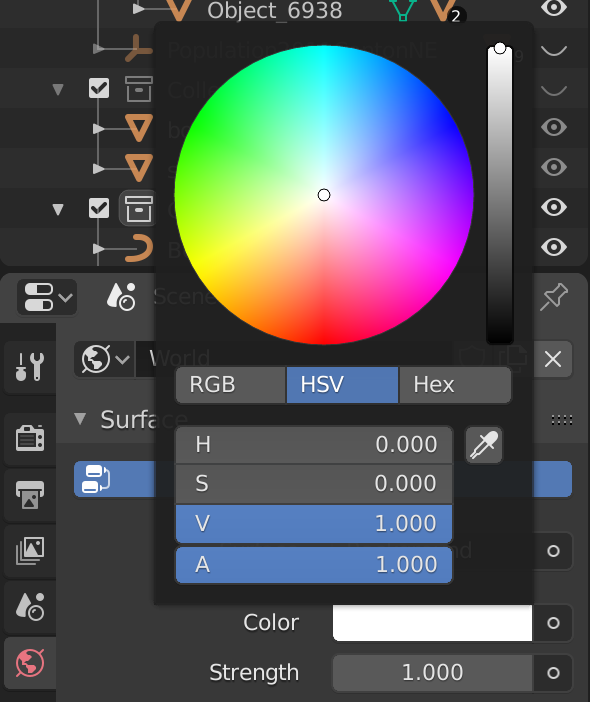Viewport: 590px width, 702px height.
Task: Select the Object_6938 mesh icon
Action: coord(179,10)
